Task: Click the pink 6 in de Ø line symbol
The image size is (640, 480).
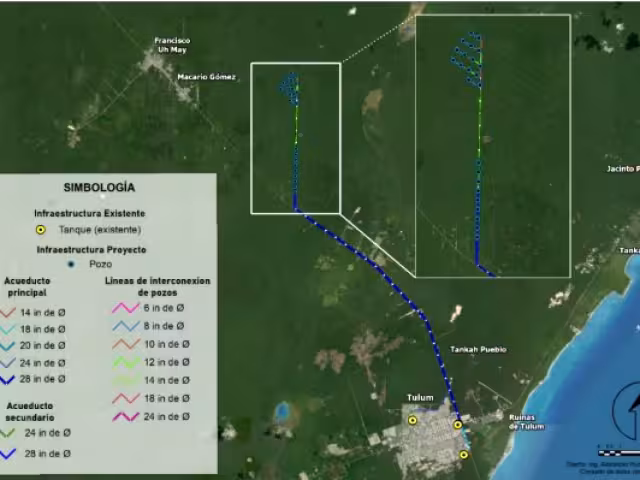Action: pyautogui.click(x=125, y=309)
